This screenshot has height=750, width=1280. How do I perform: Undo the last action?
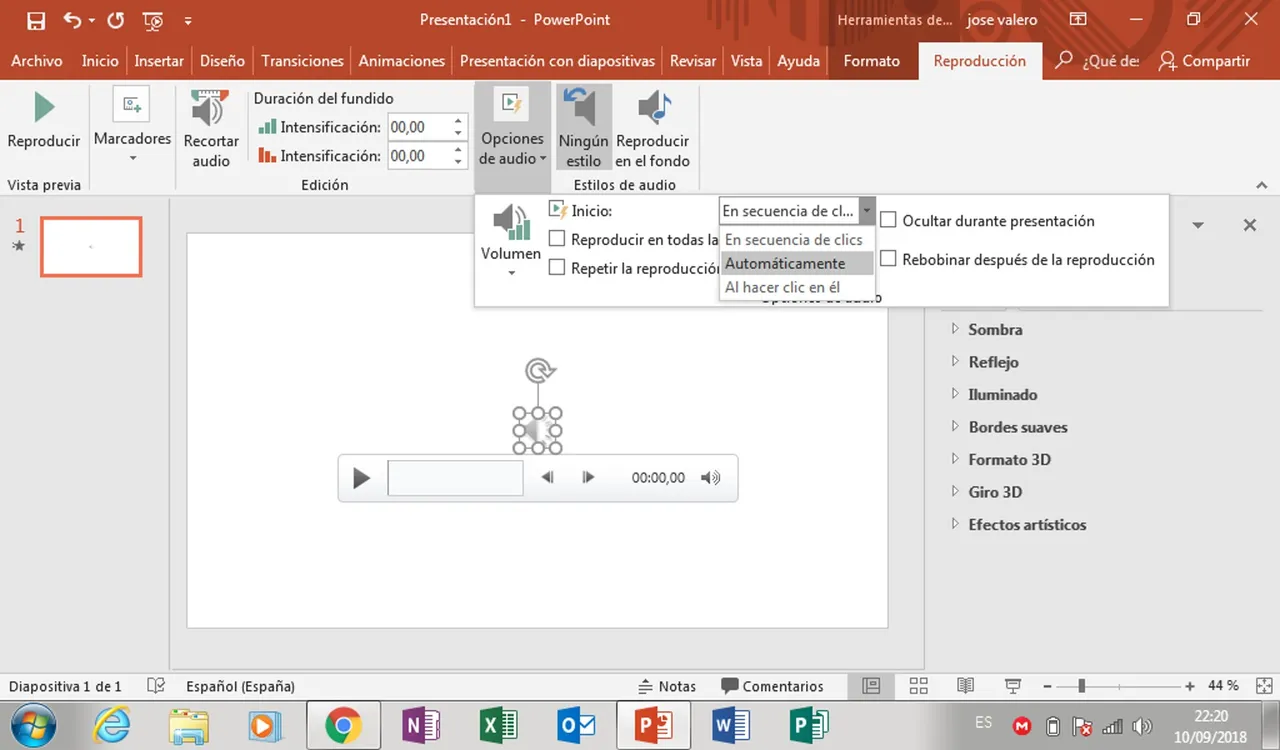point(72,20)
